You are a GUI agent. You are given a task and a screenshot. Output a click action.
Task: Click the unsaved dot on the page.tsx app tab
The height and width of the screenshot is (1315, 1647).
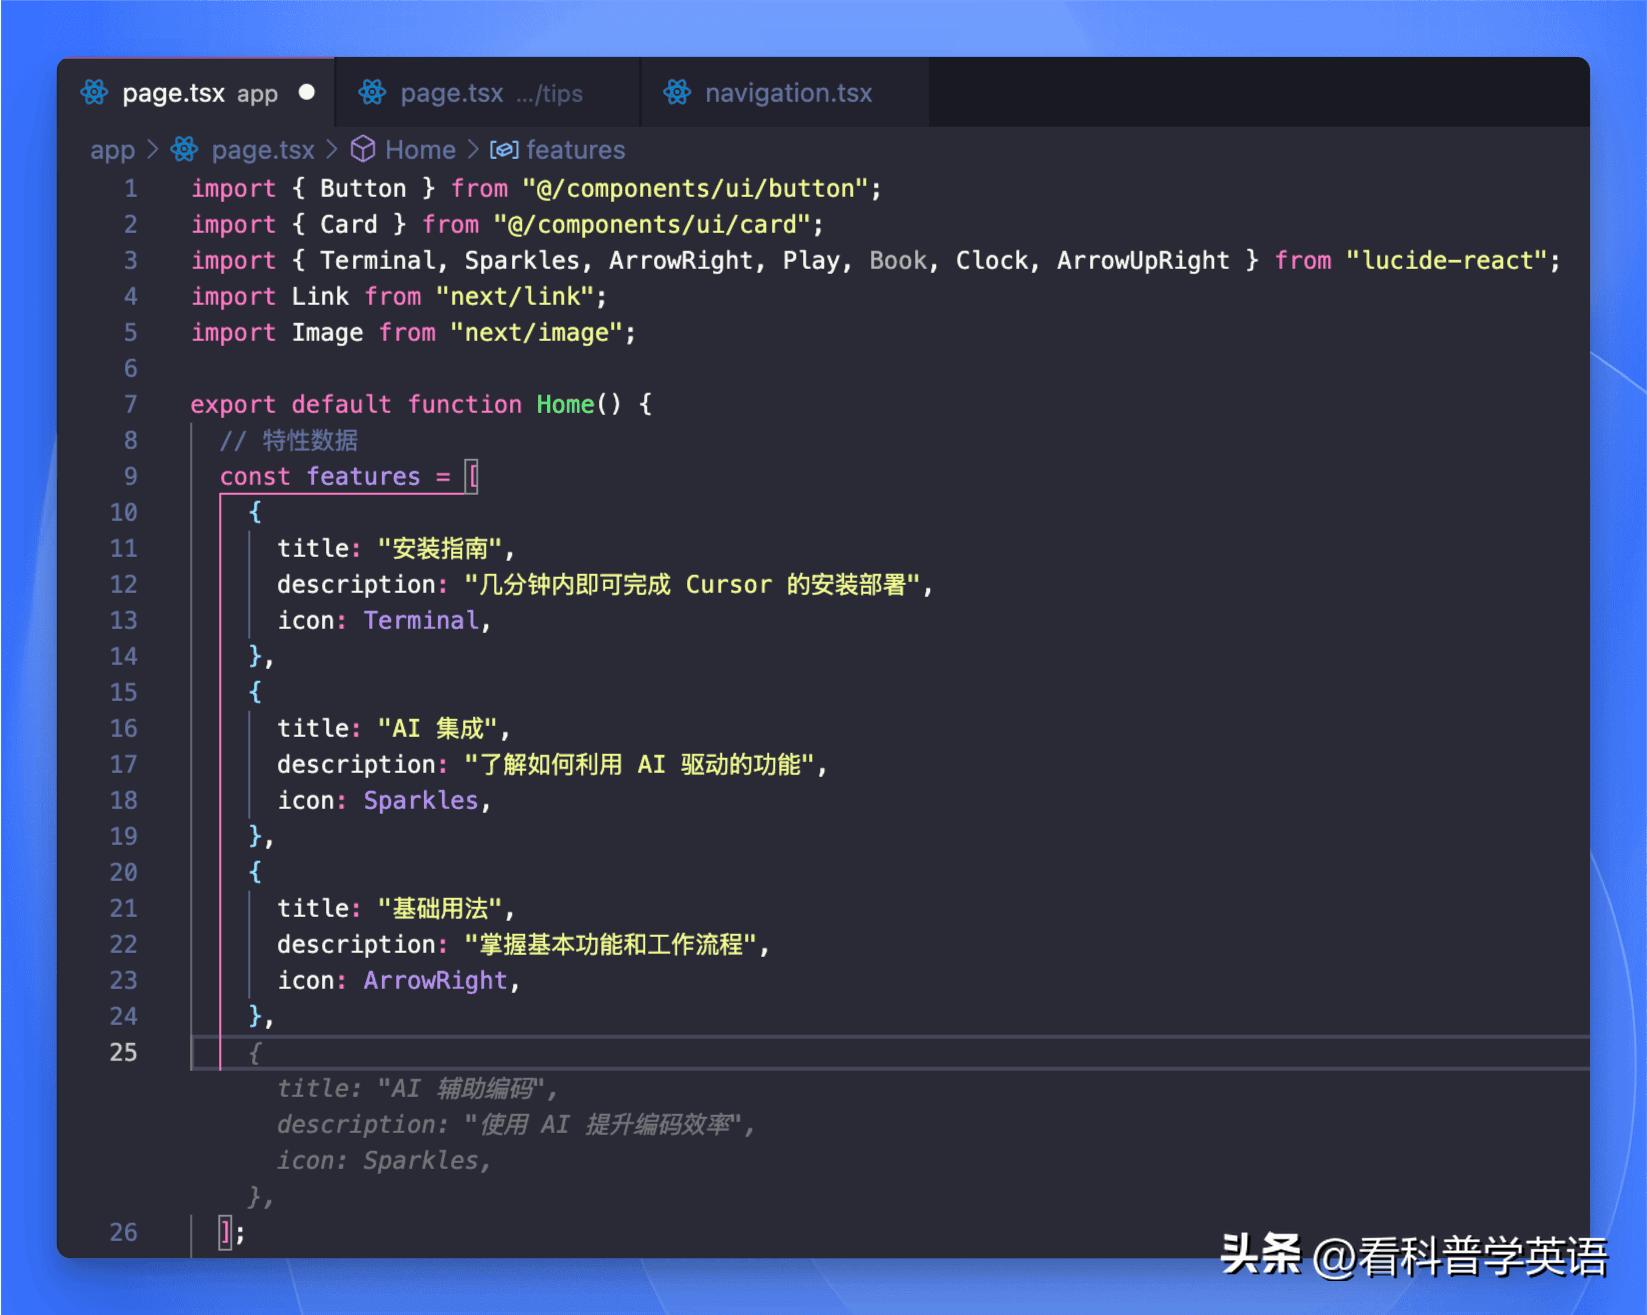tap(307, 92)
